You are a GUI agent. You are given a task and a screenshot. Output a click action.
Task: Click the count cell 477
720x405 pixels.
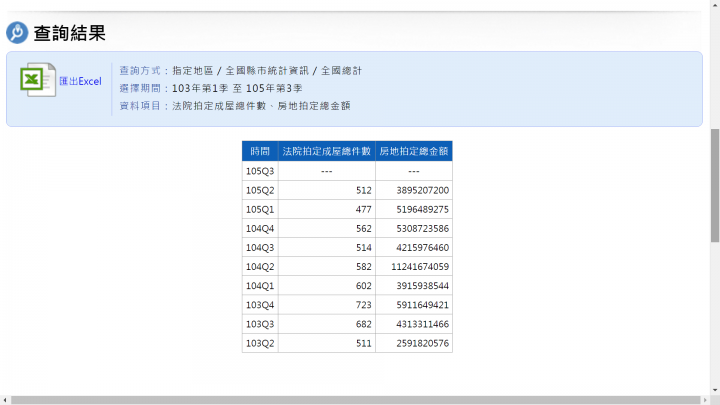[x=326, y=209]
